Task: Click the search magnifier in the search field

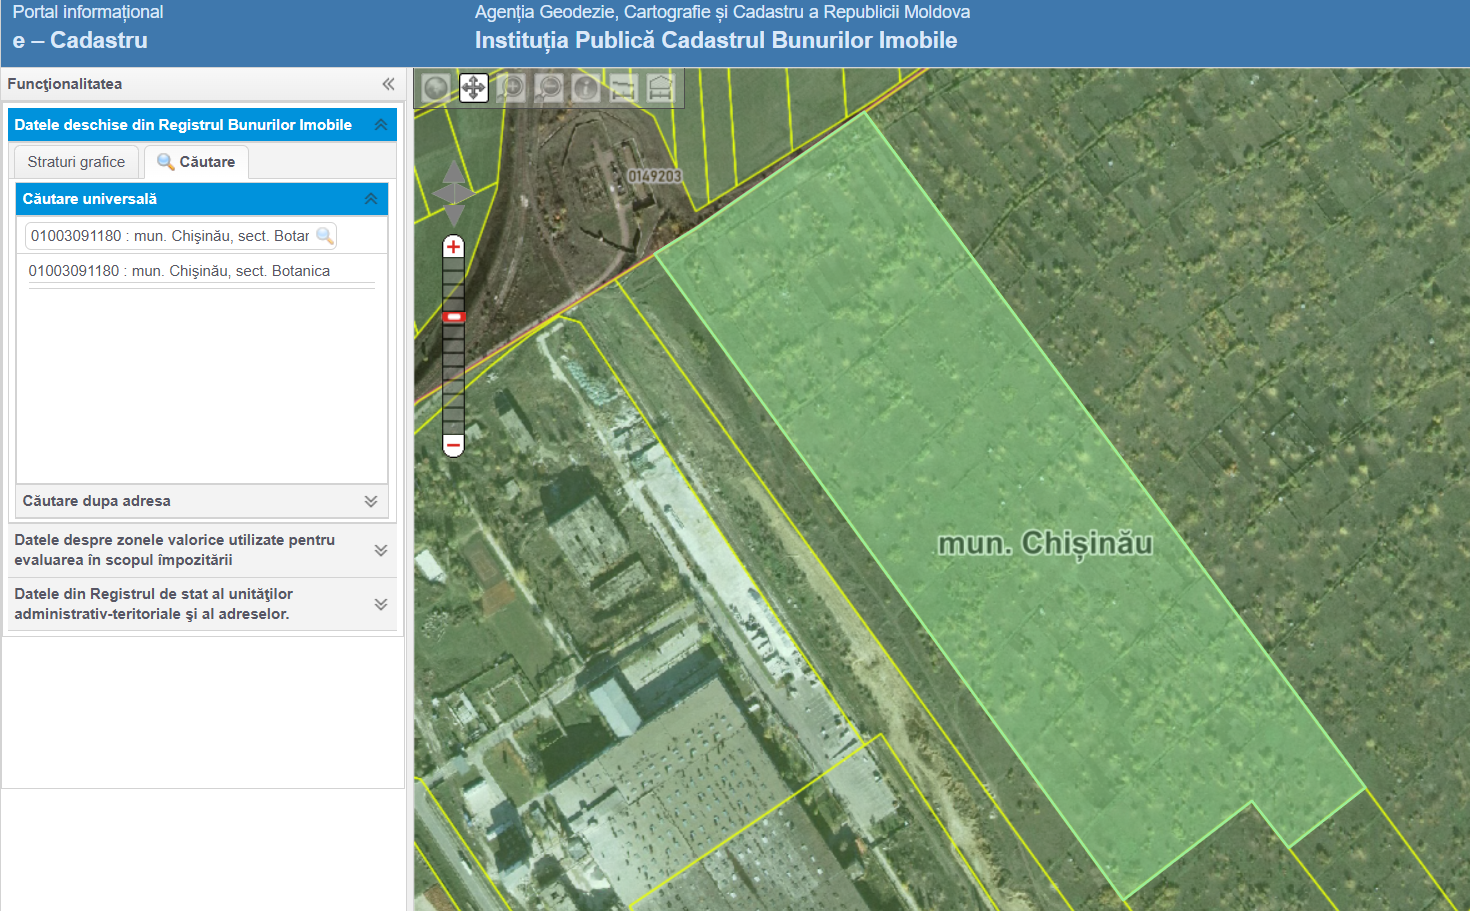Action: (x=324, y=236)
